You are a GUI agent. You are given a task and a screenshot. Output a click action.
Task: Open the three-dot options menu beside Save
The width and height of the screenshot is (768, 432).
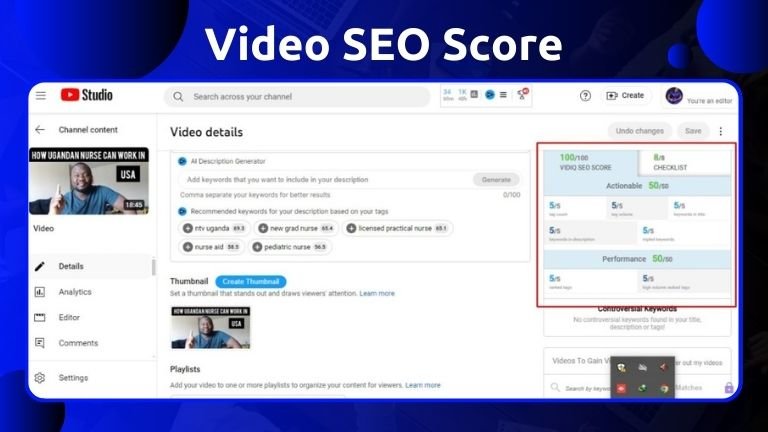pyautogui.click(x=721, y=131)
